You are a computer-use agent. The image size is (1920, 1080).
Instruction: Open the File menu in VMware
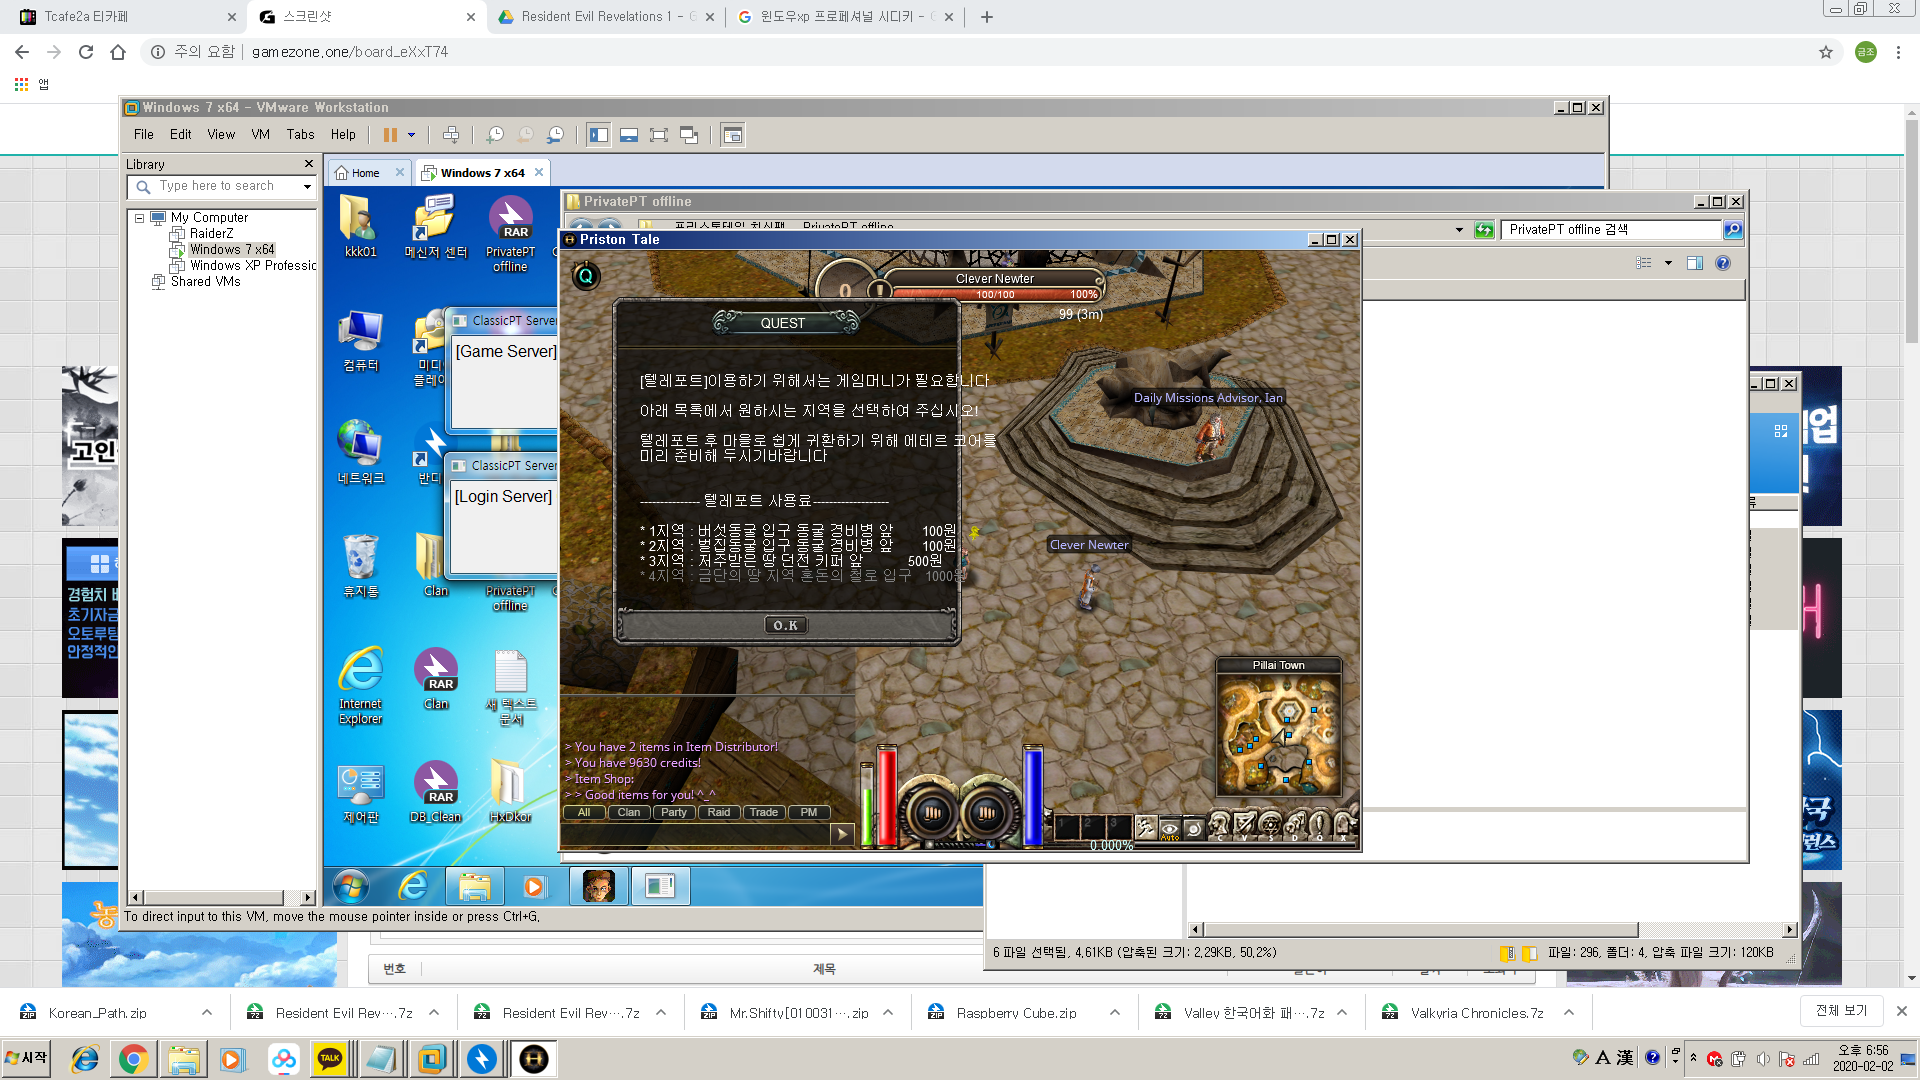point(144,134)
